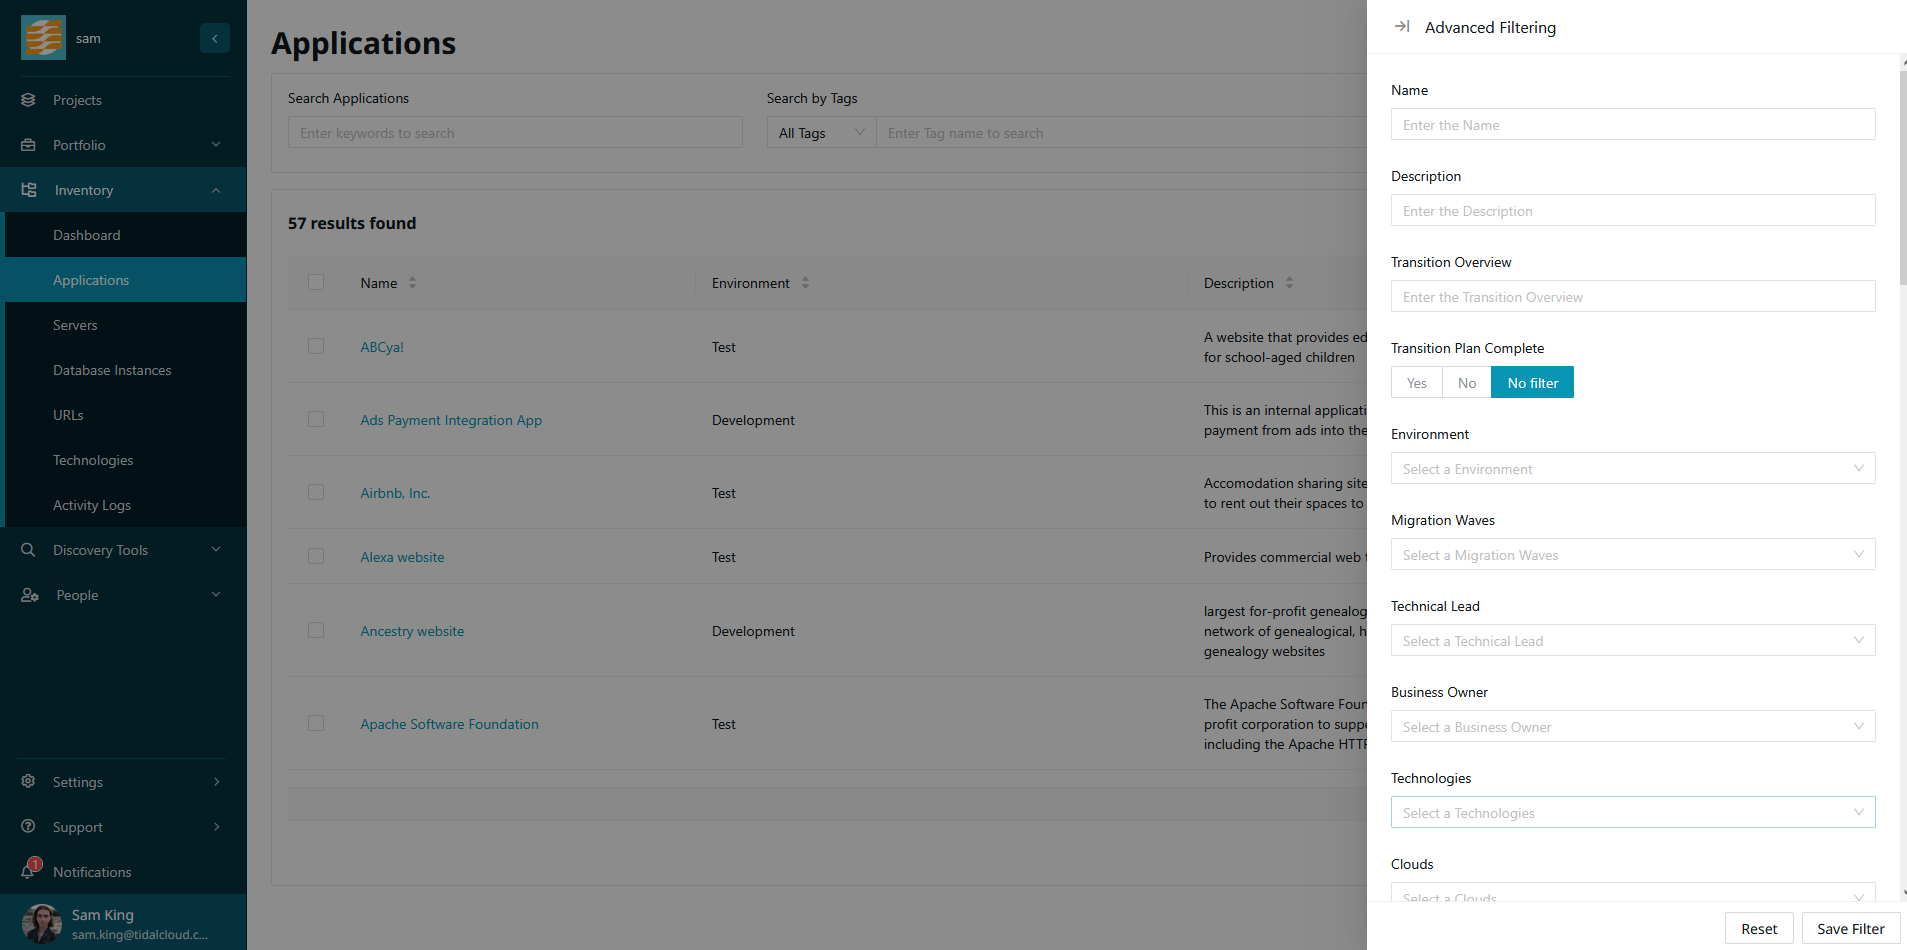Click the Settings gear icon
This screenshot has width=1907, height=950.
(28, 781)
